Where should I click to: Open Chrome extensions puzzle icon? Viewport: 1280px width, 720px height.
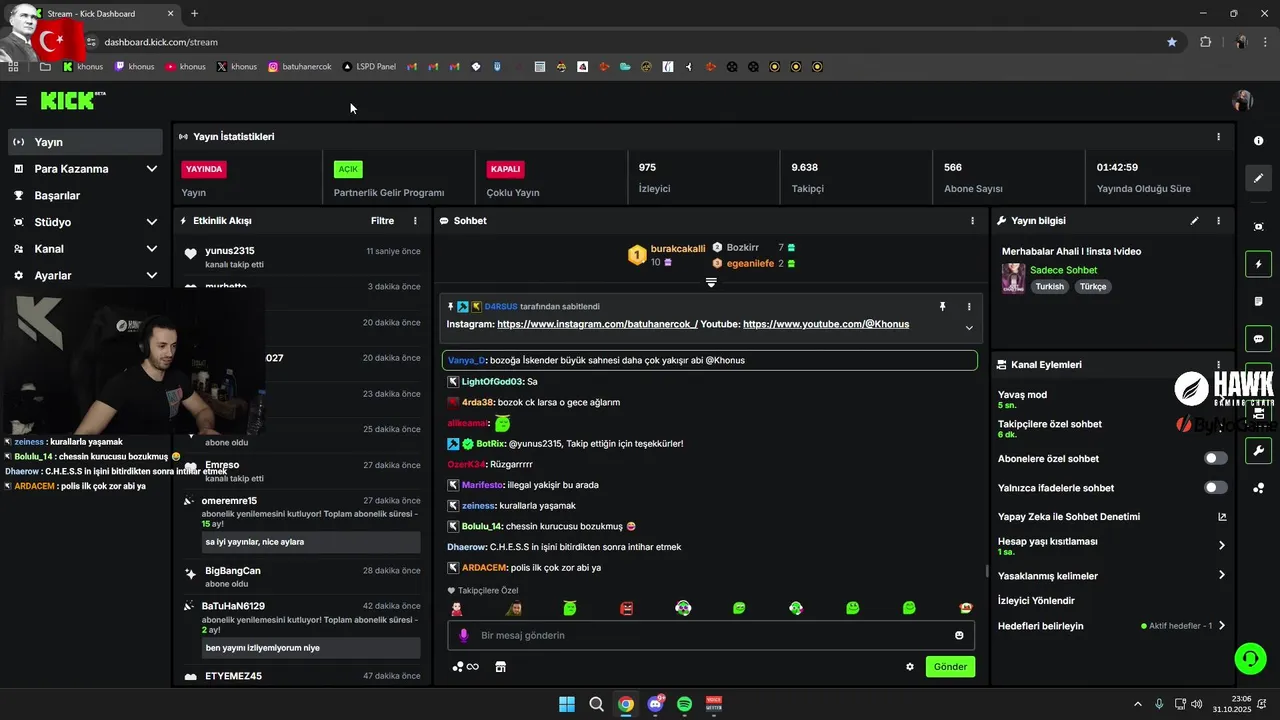(x=1205, y=42)
